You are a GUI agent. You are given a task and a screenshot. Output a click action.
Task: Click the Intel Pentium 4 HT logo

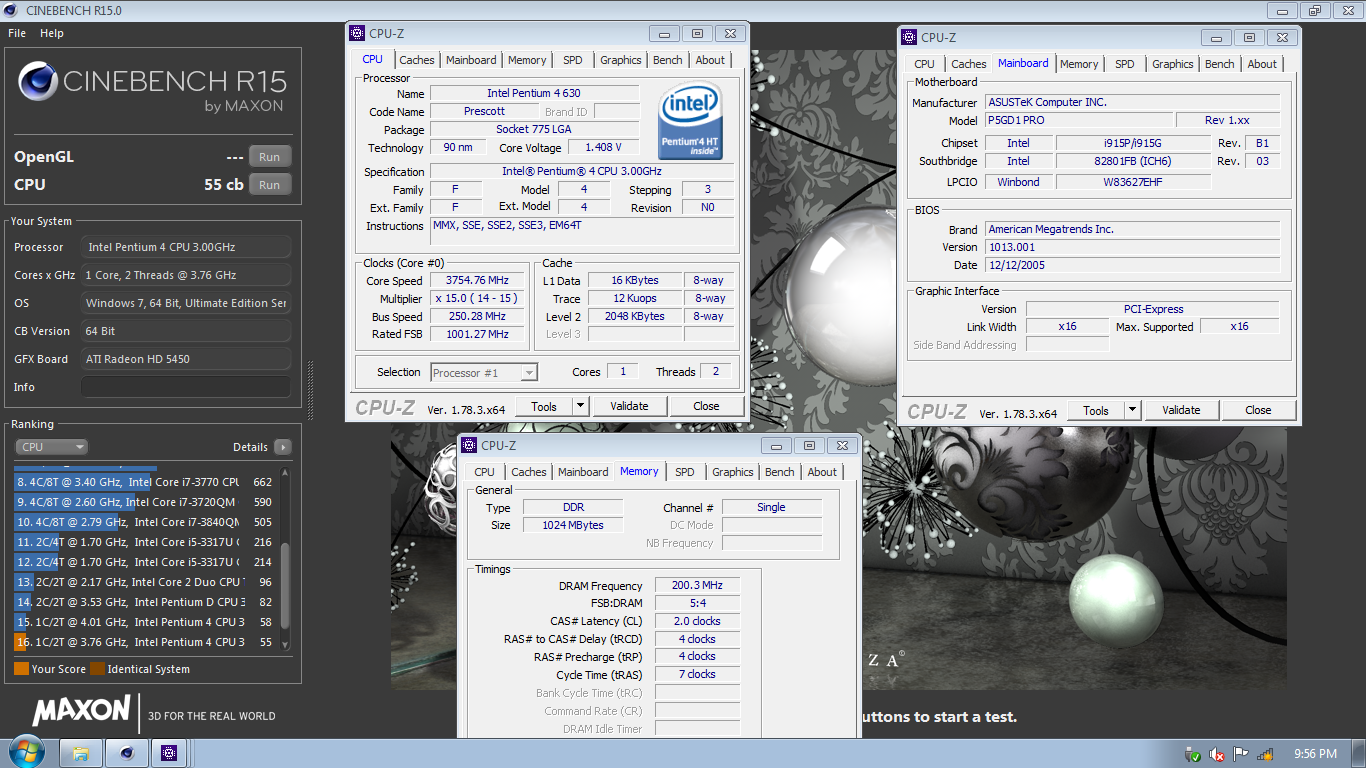[x=691, y=122]
